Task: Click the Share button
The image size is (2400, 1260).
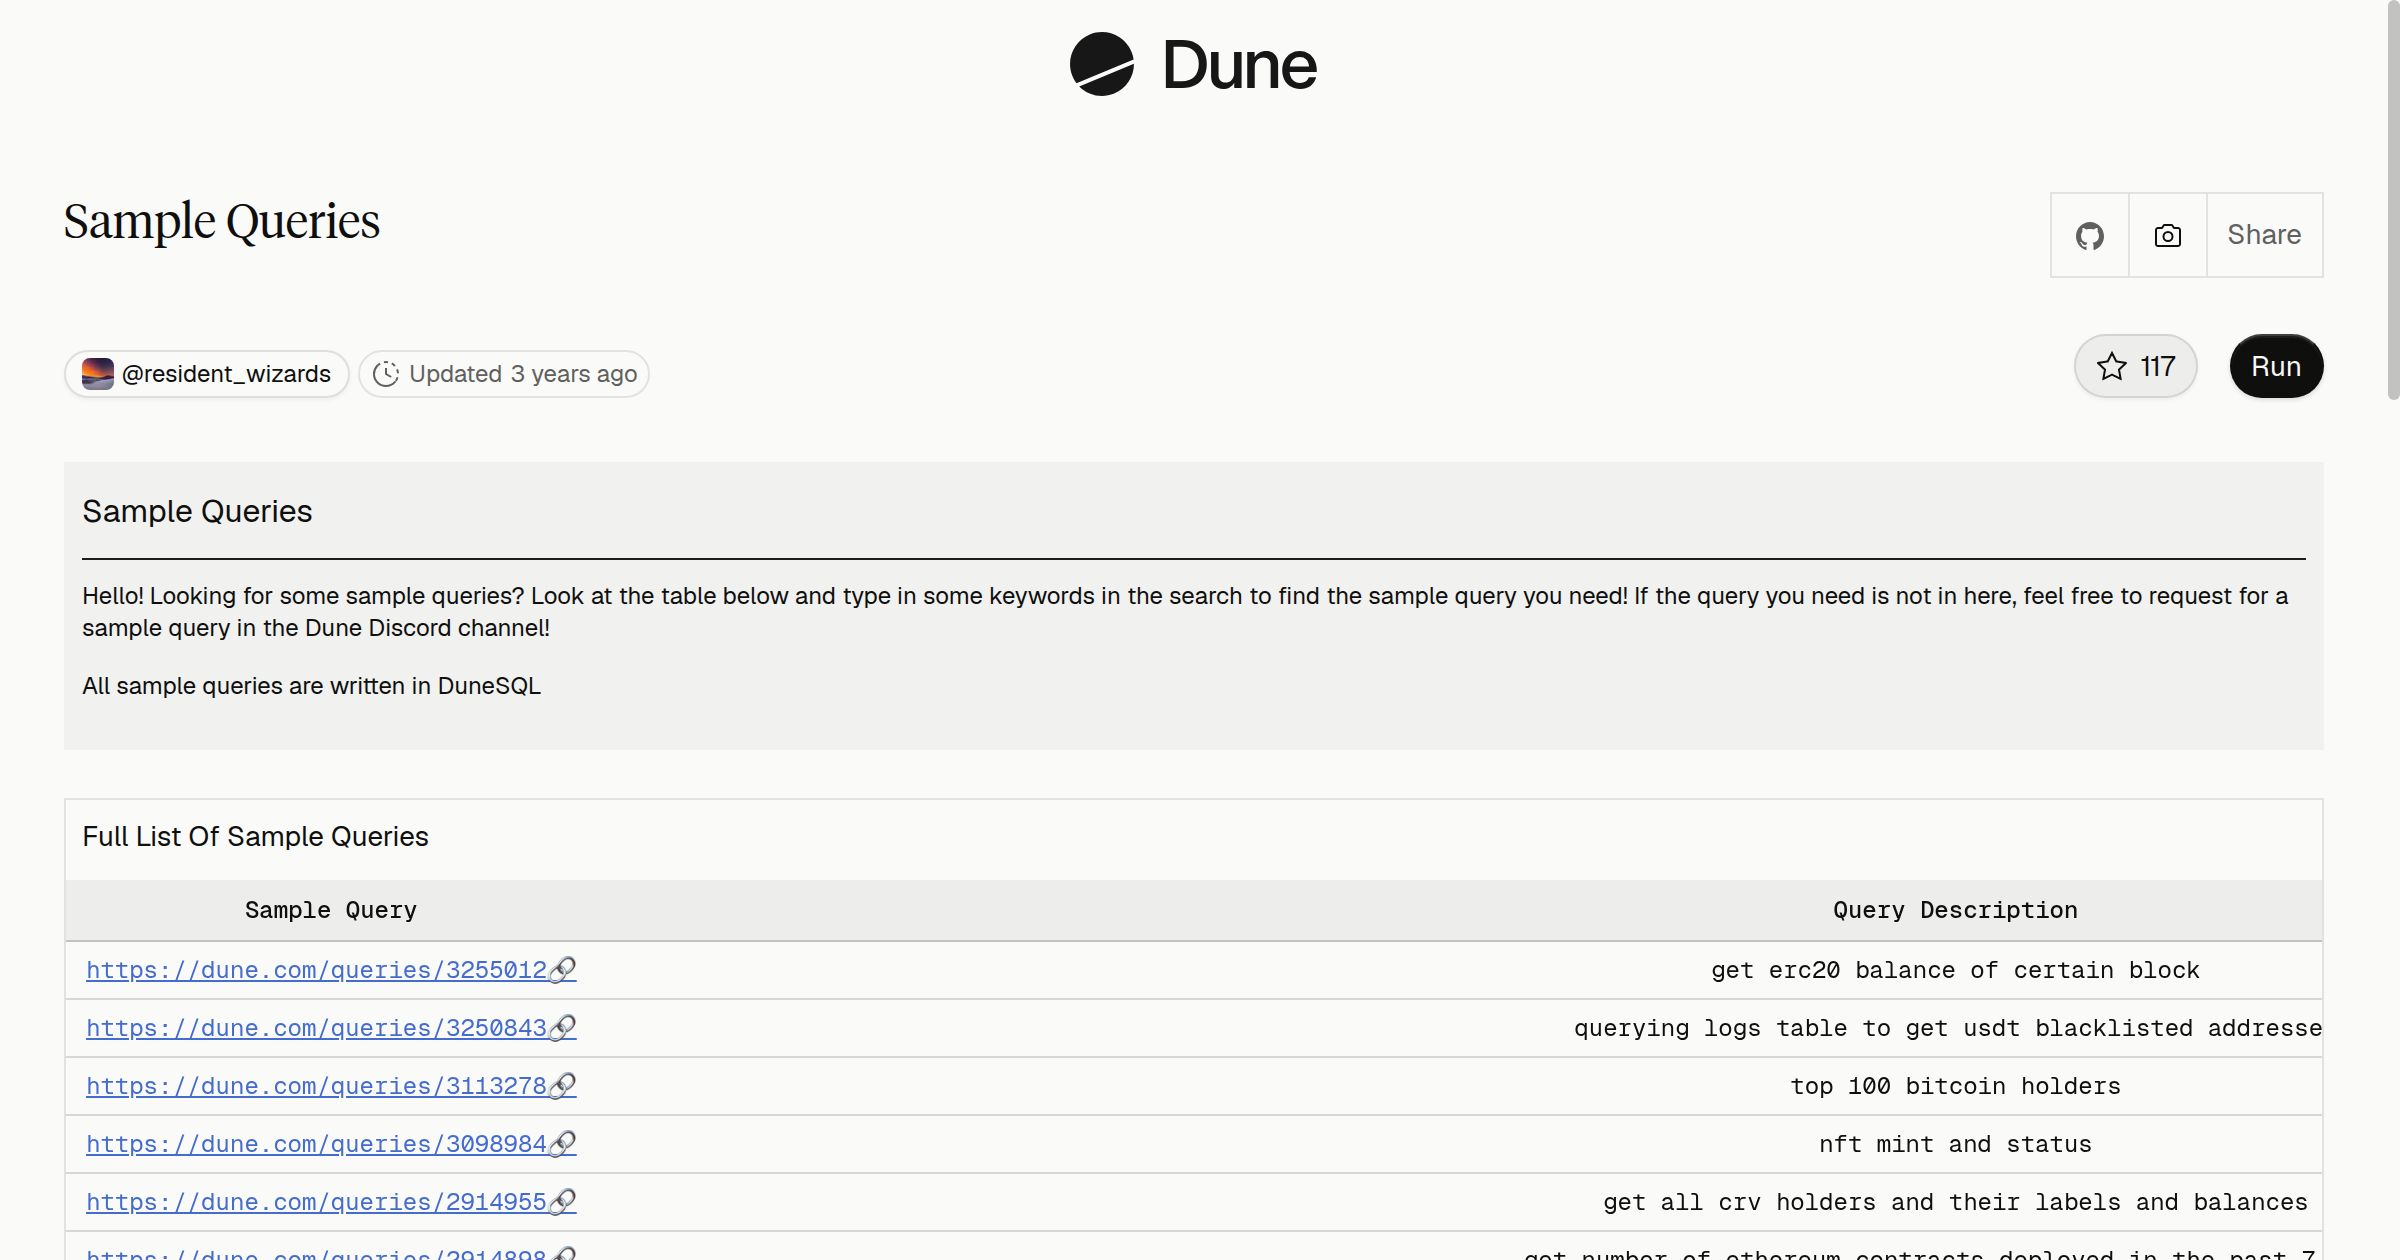Action: pos(2264,235)
